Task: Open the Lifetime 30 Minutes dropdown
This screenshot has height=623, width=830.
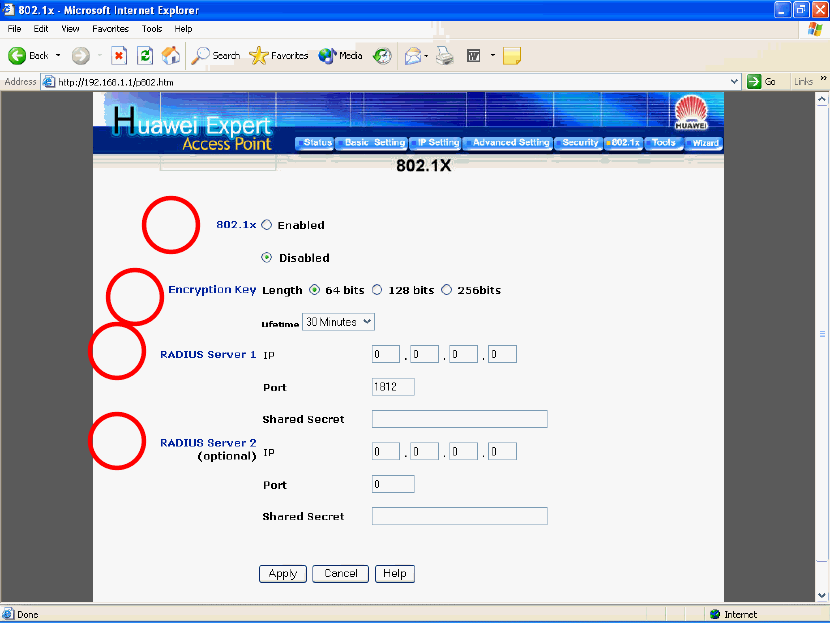Action: [338, 322]
